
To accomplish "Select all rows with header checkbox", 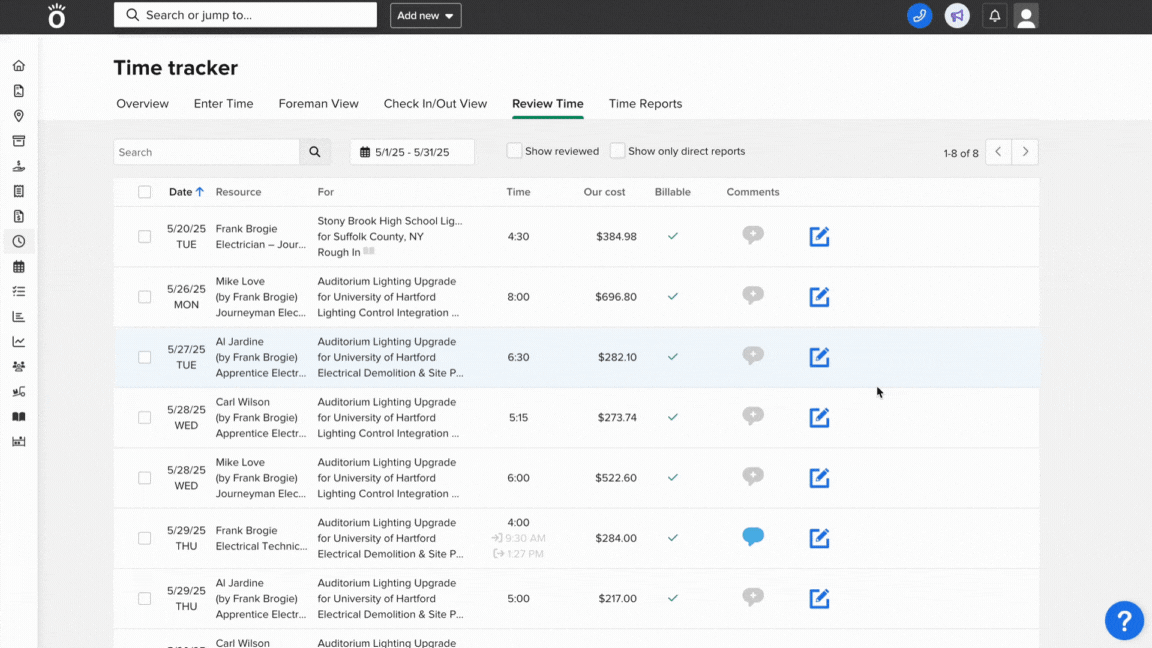I will tap(145, 192).
